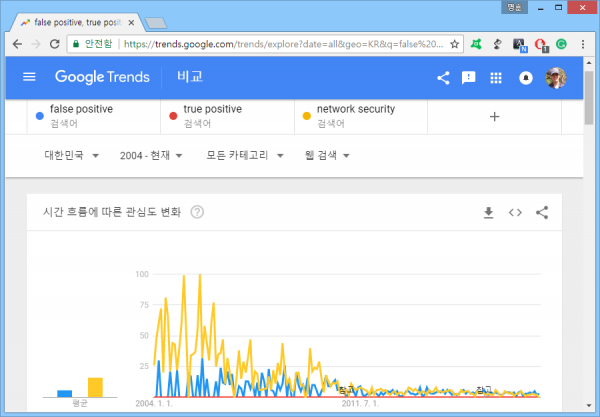The height and width of the screenshot is (417, 600).
Task: Click the green Evernote-style extension icon
Action: click(x=476, y=44)
